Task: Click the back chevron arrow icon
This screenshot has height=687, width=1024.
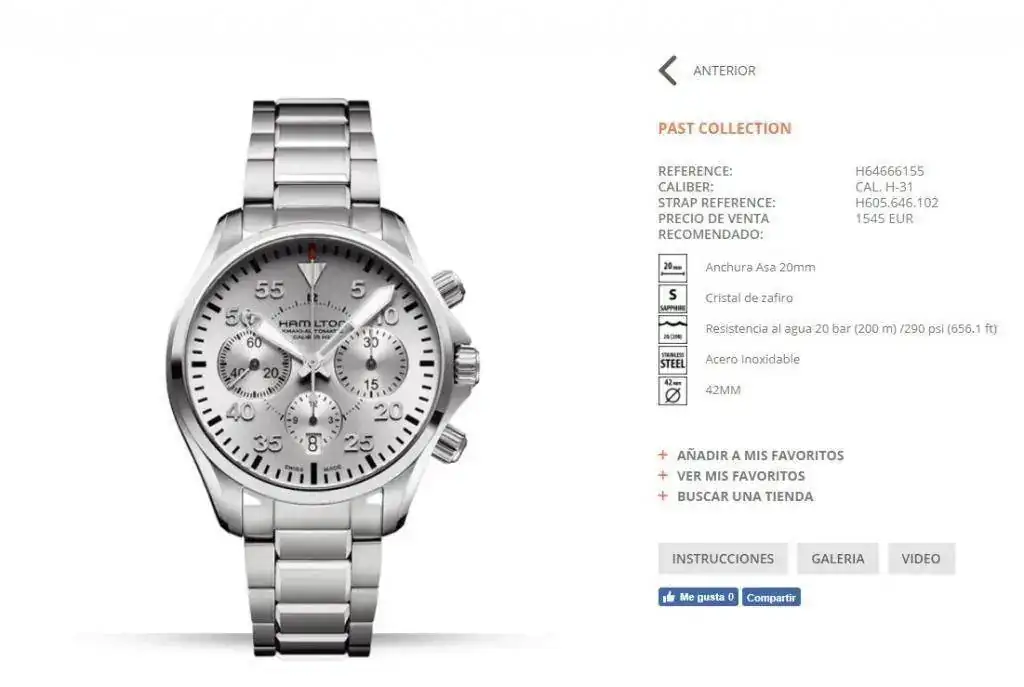Action: pyautogui.click(x=667, y=71)
